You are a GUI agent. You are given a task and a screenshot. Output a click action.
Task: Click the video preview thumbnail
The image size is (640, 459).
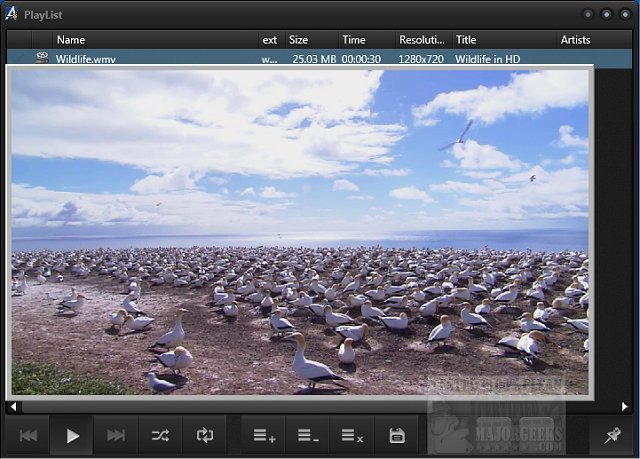[300, 230]
